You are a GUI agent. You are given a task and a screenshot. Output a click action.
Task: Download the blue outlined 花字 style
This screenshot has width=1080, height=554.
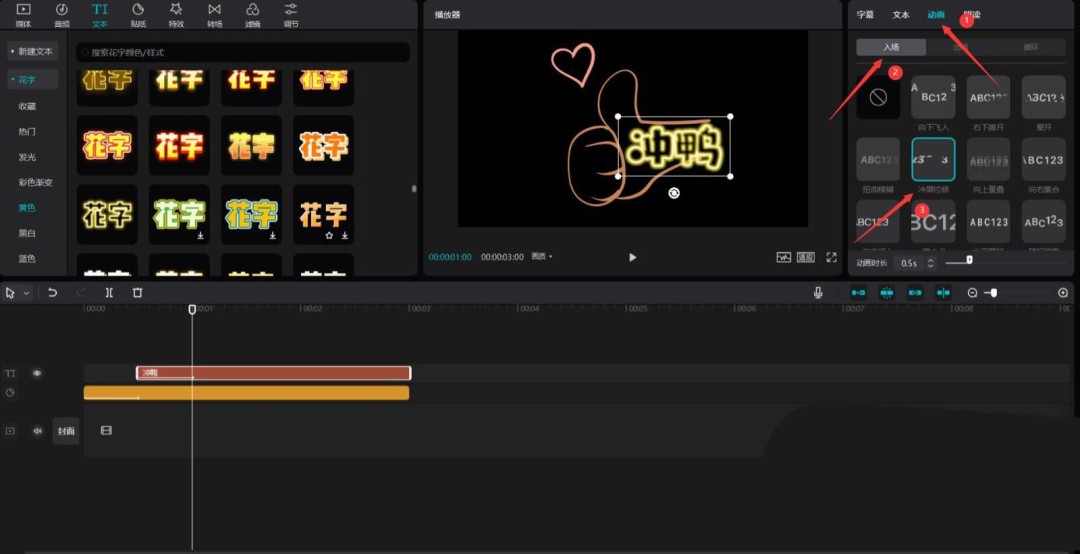point(273,236)
